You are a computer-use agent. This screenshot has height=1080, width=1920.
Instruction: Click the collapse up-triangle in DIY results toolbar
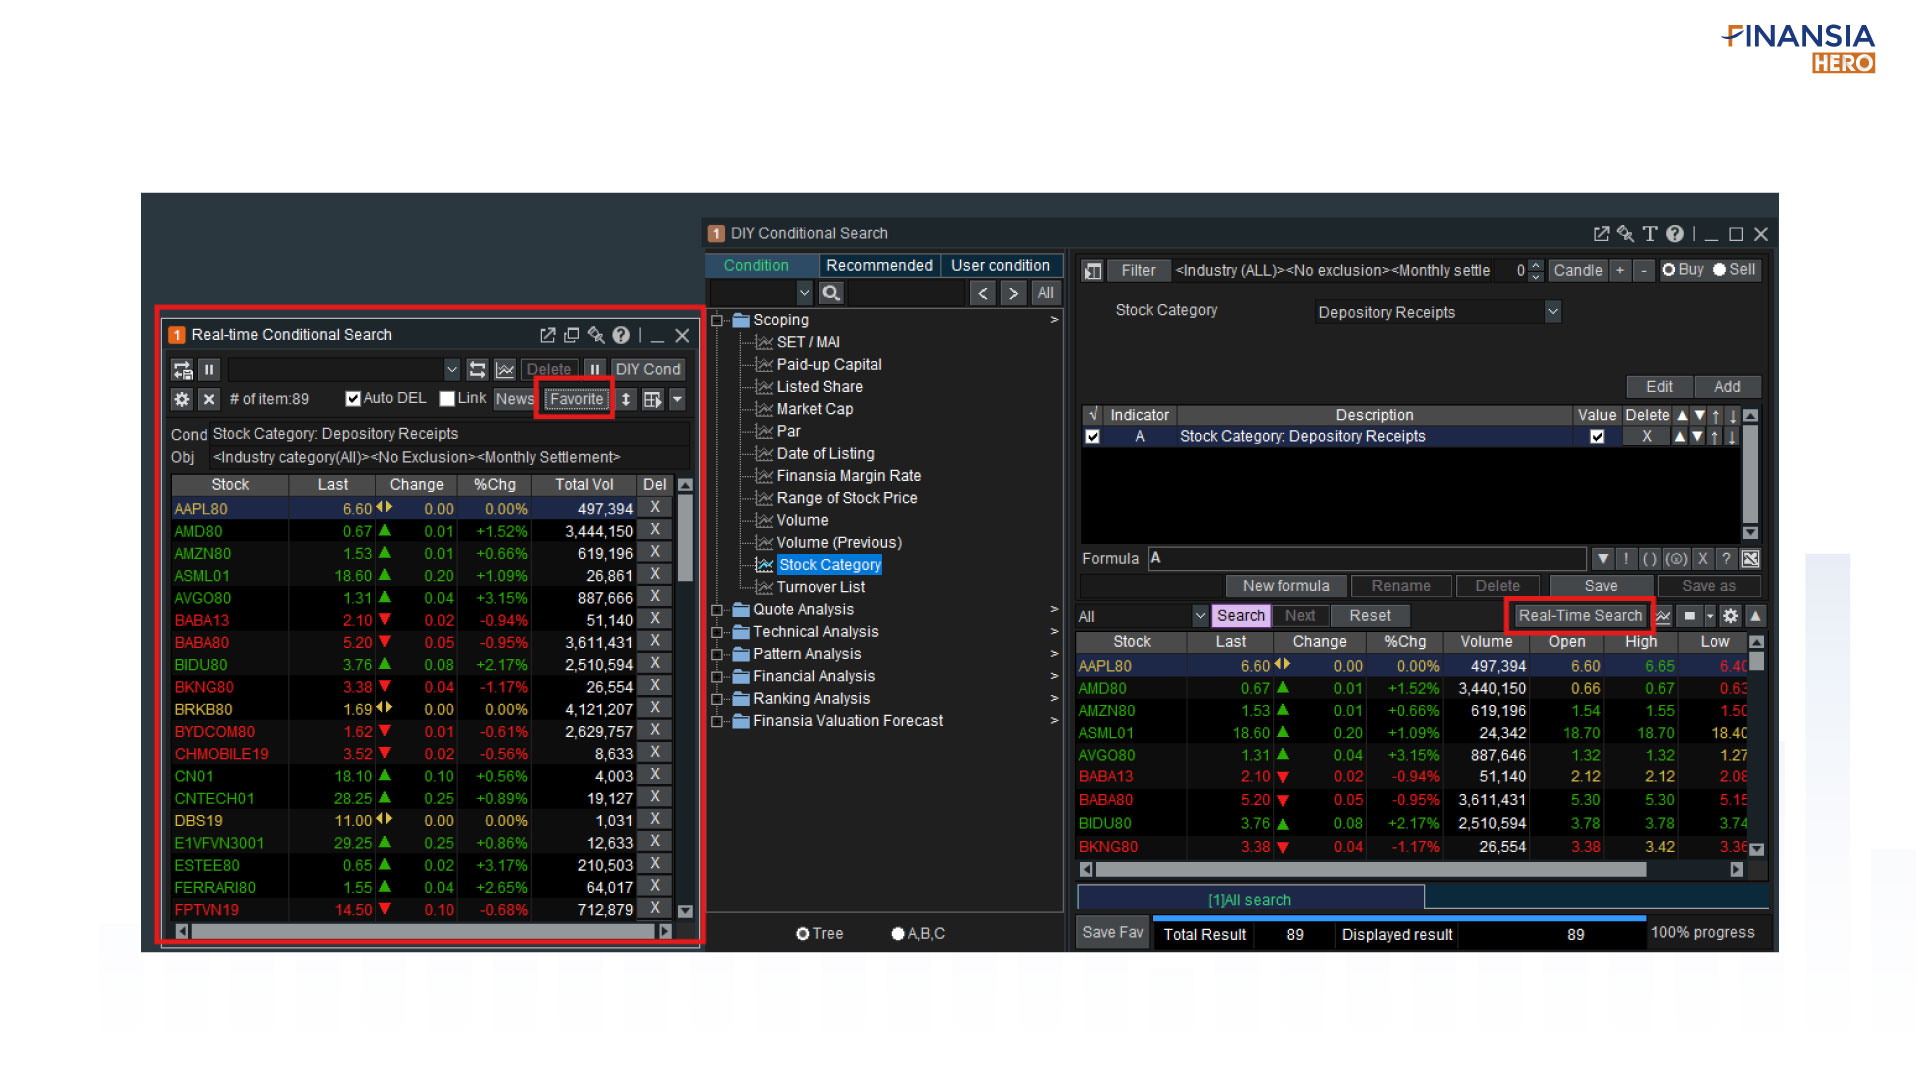pos(1755,616)
